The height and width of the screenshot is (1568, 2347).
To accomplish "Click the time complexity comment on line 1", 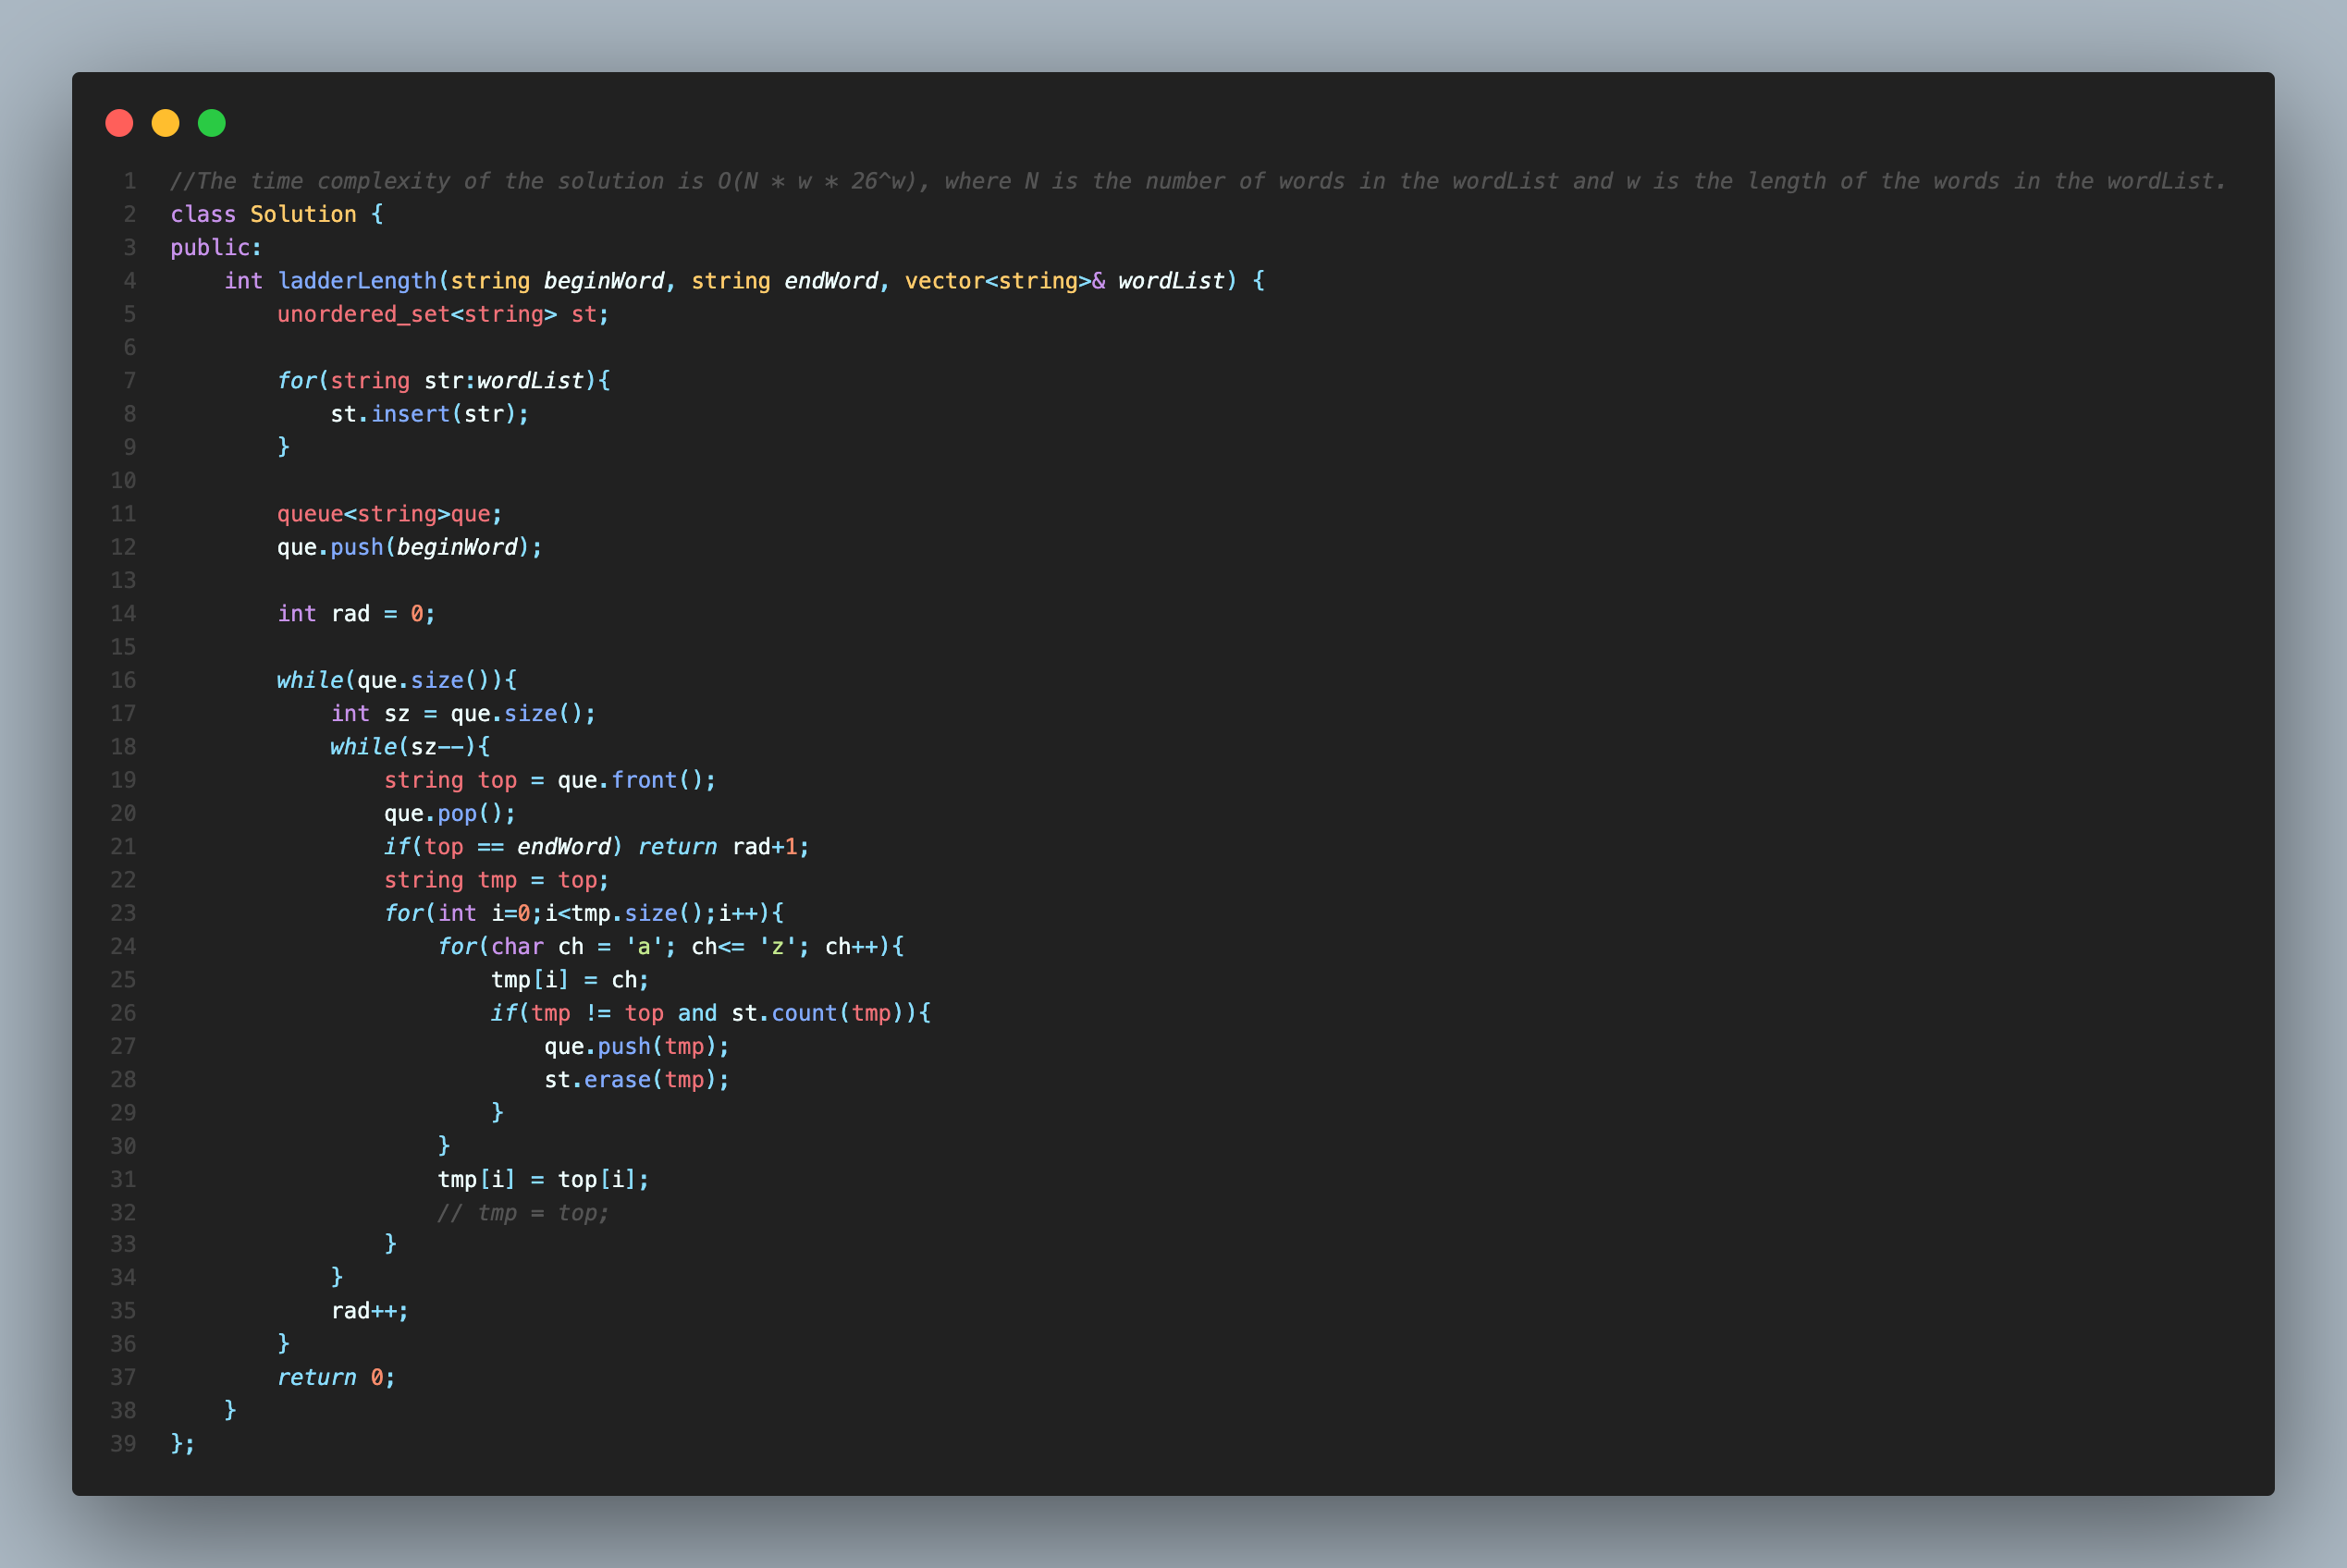I will [1197, 181].
